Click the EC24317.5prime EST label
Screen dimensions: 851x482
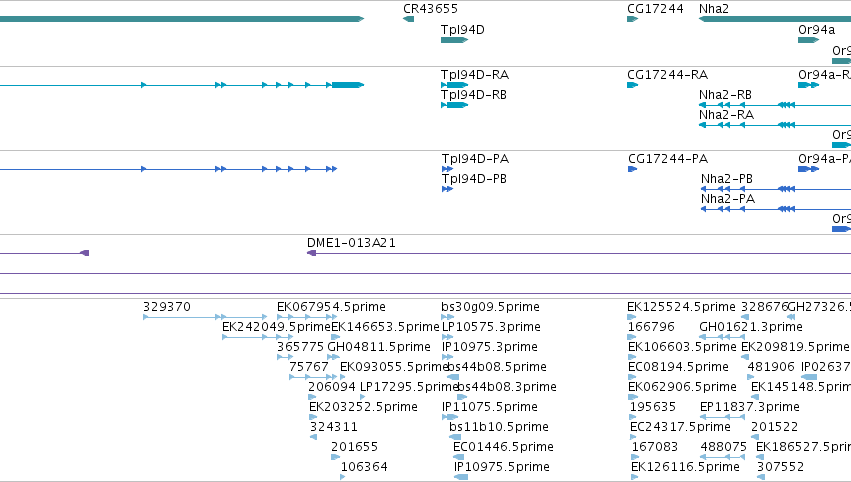coord(680,427)
